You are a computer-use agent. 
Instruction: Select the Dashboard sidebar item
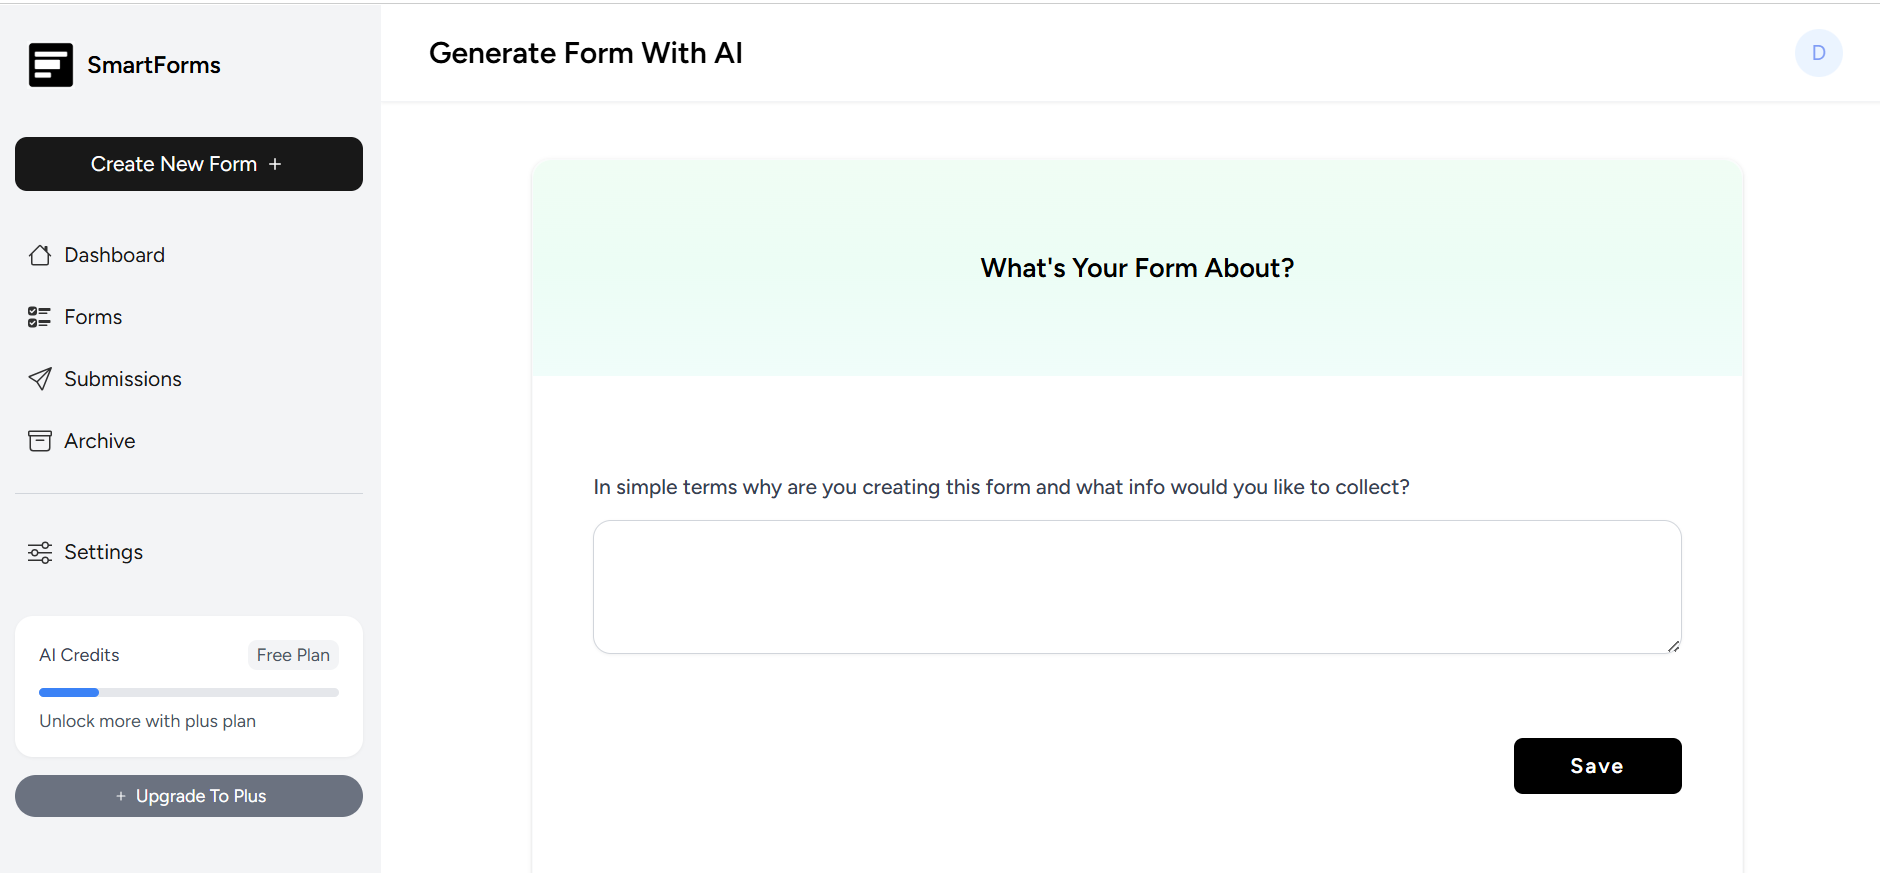click(x=114, y=255)
